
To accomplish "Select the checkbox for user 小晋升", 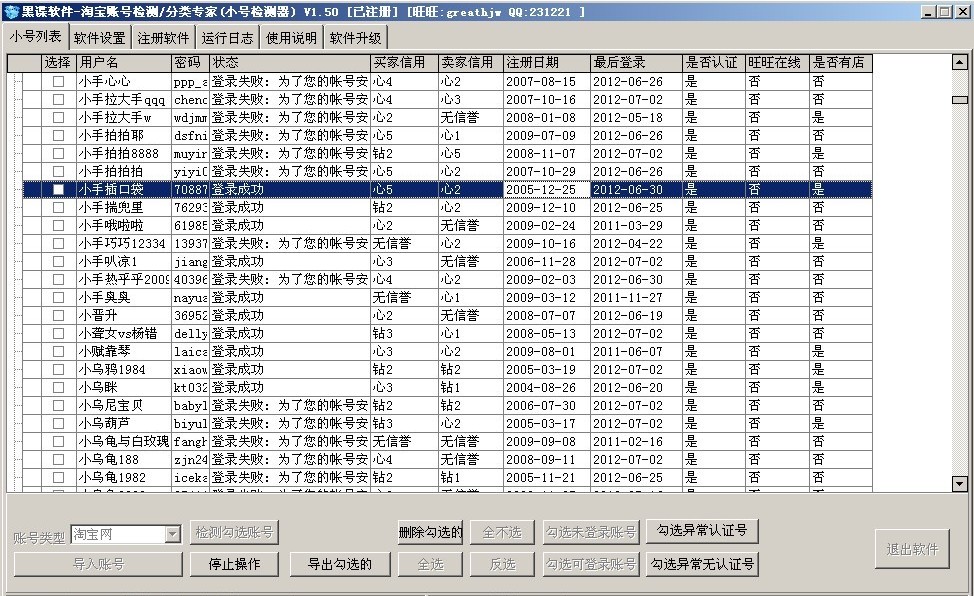I will tap(58, 316).
